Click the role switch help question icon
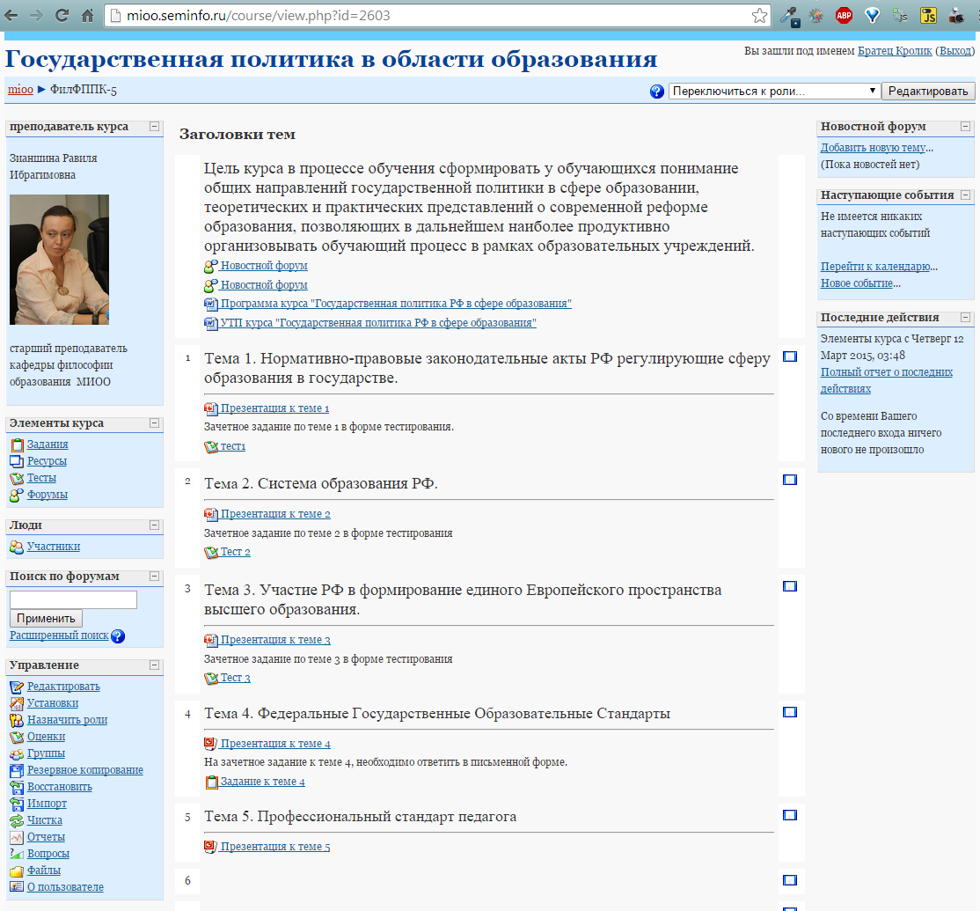 coord(656,91)
